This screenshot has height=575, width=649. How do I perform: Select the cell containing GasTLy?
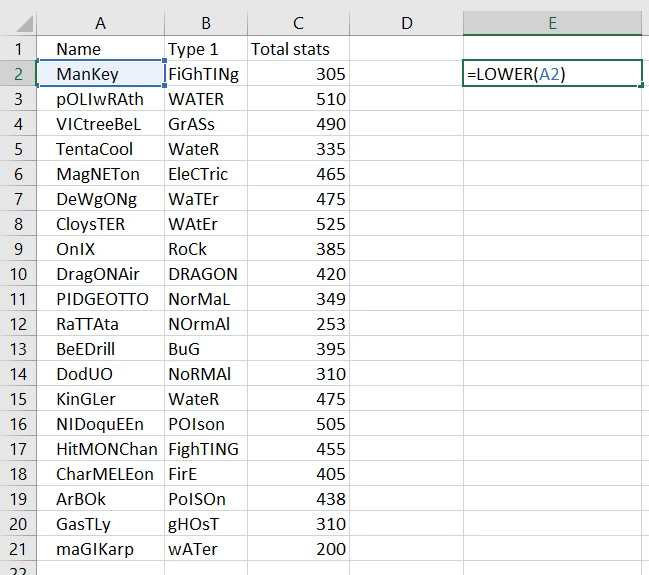pos(101,524)
